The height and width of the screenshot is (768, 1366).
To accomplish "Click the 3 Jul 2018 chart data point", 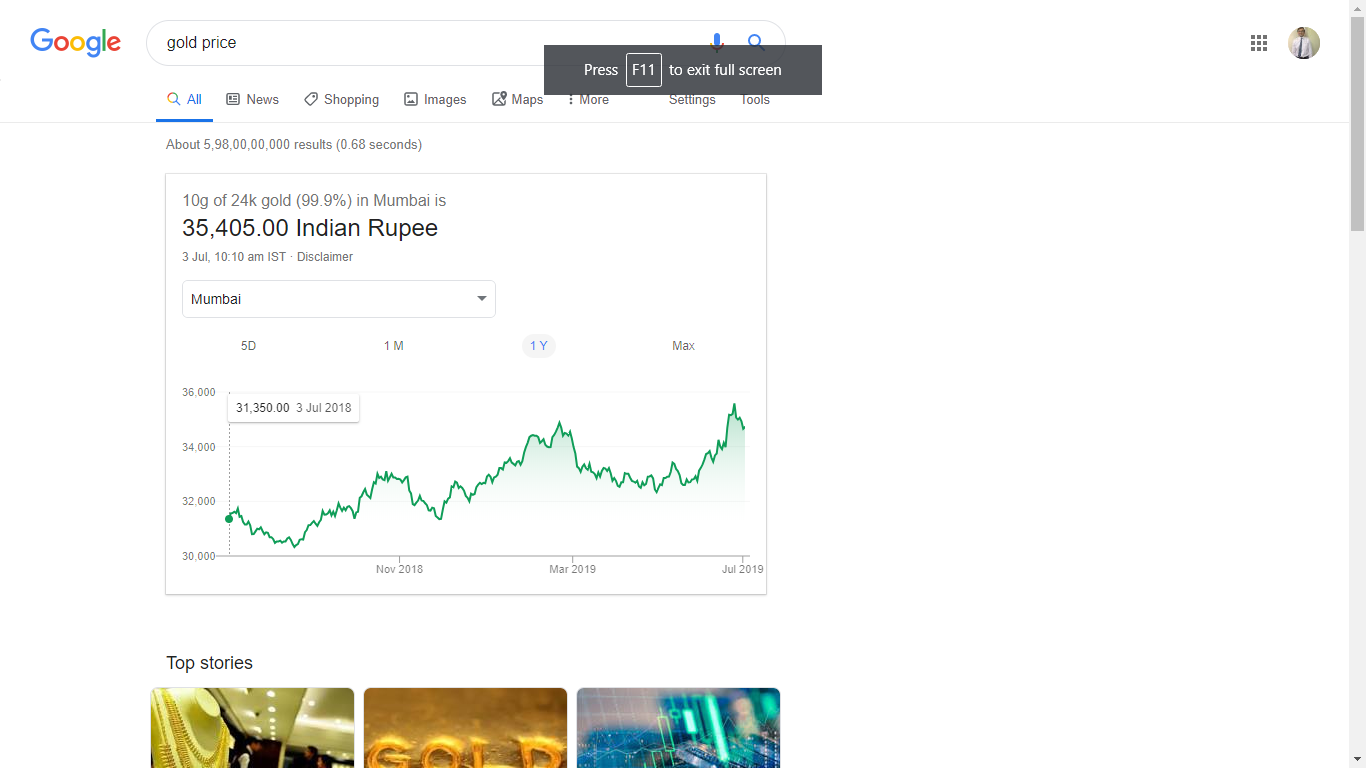I will [x=229, y=518].
